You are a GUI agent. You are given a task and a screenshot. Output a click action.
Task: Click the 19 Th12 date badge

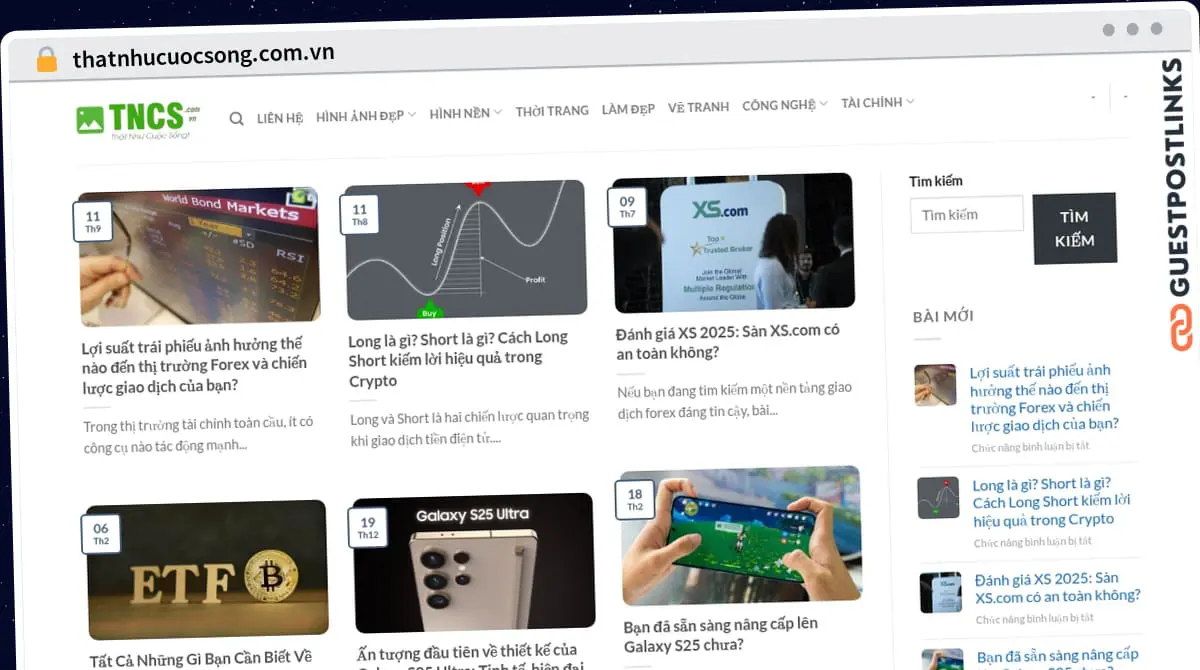point(368,527)
